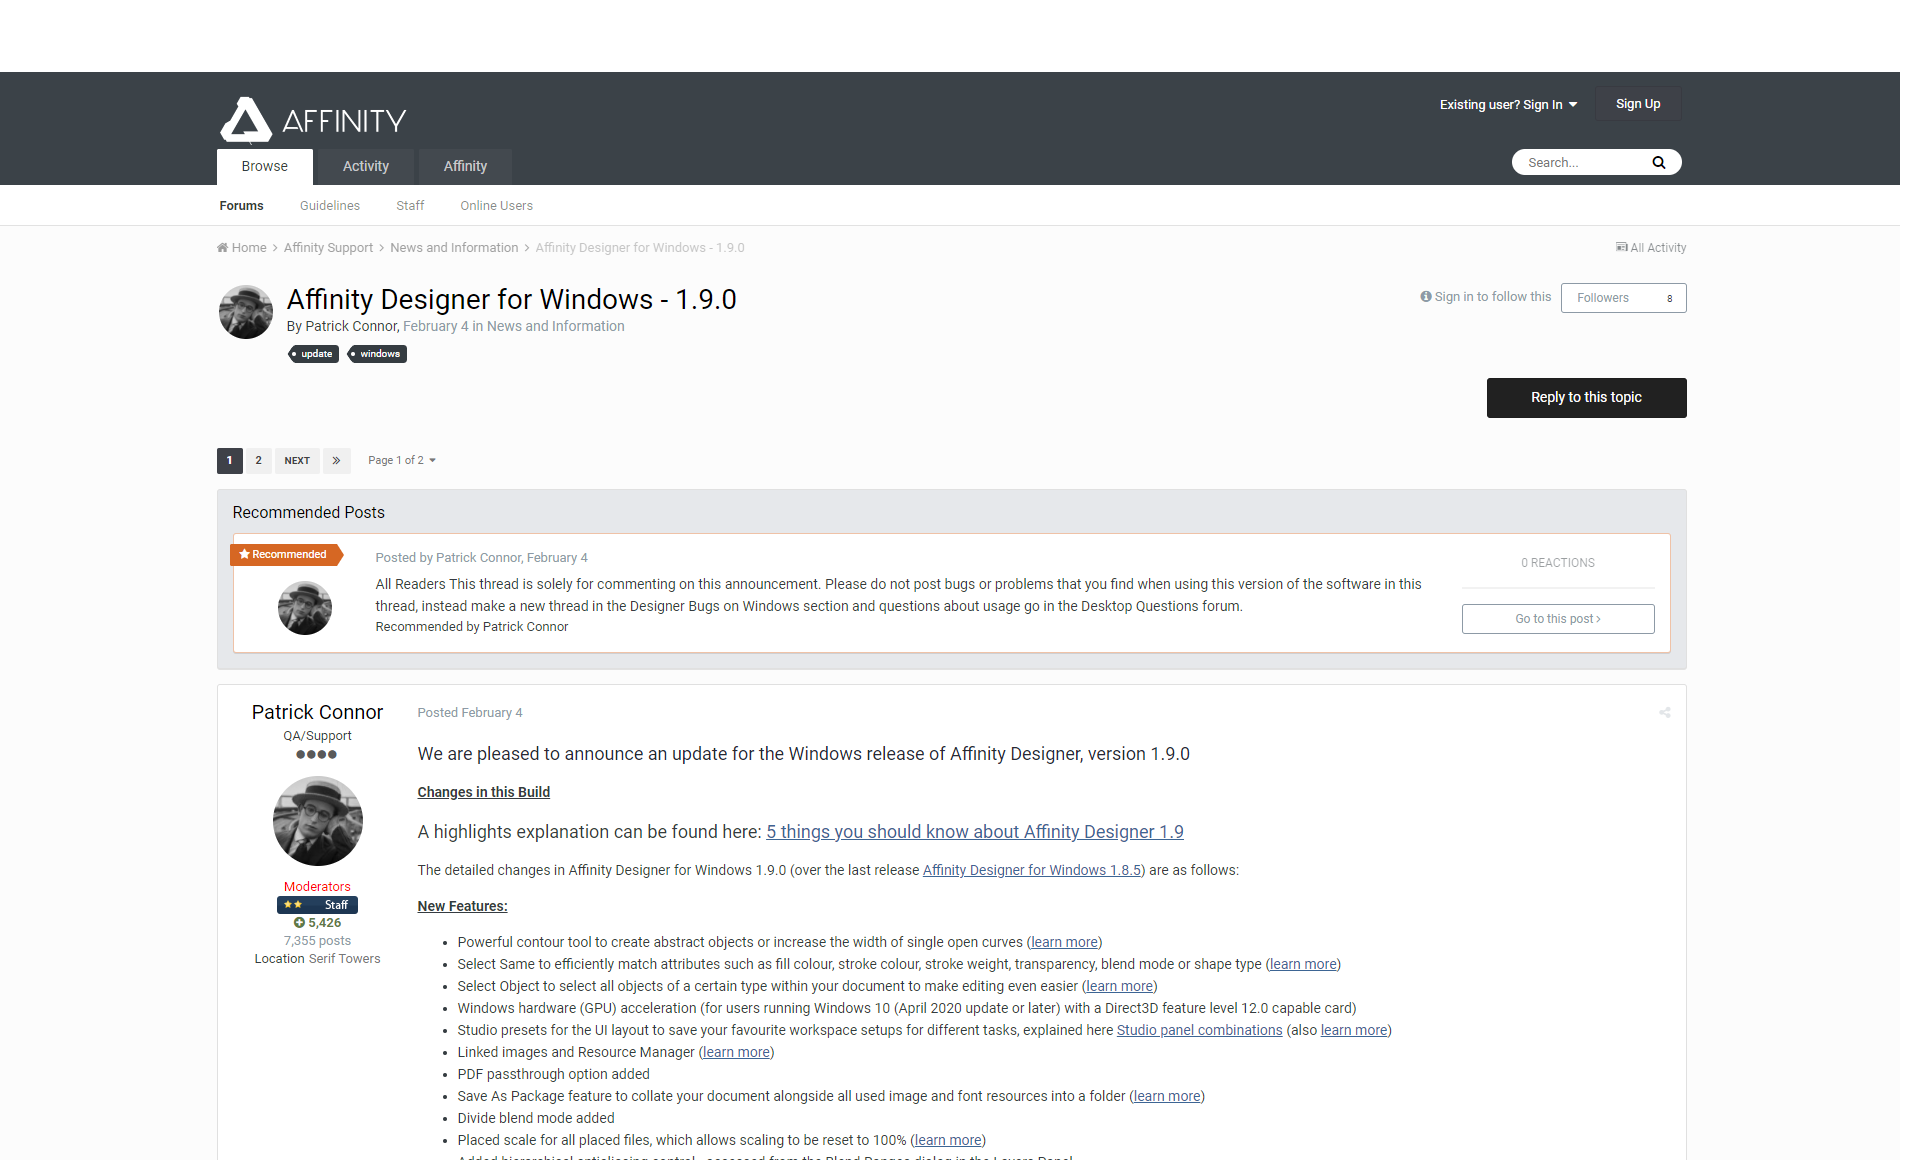Click the Affinity logo in the header
The height and width of the screenshot is (1160, 1920).
[x=313, y=120]
